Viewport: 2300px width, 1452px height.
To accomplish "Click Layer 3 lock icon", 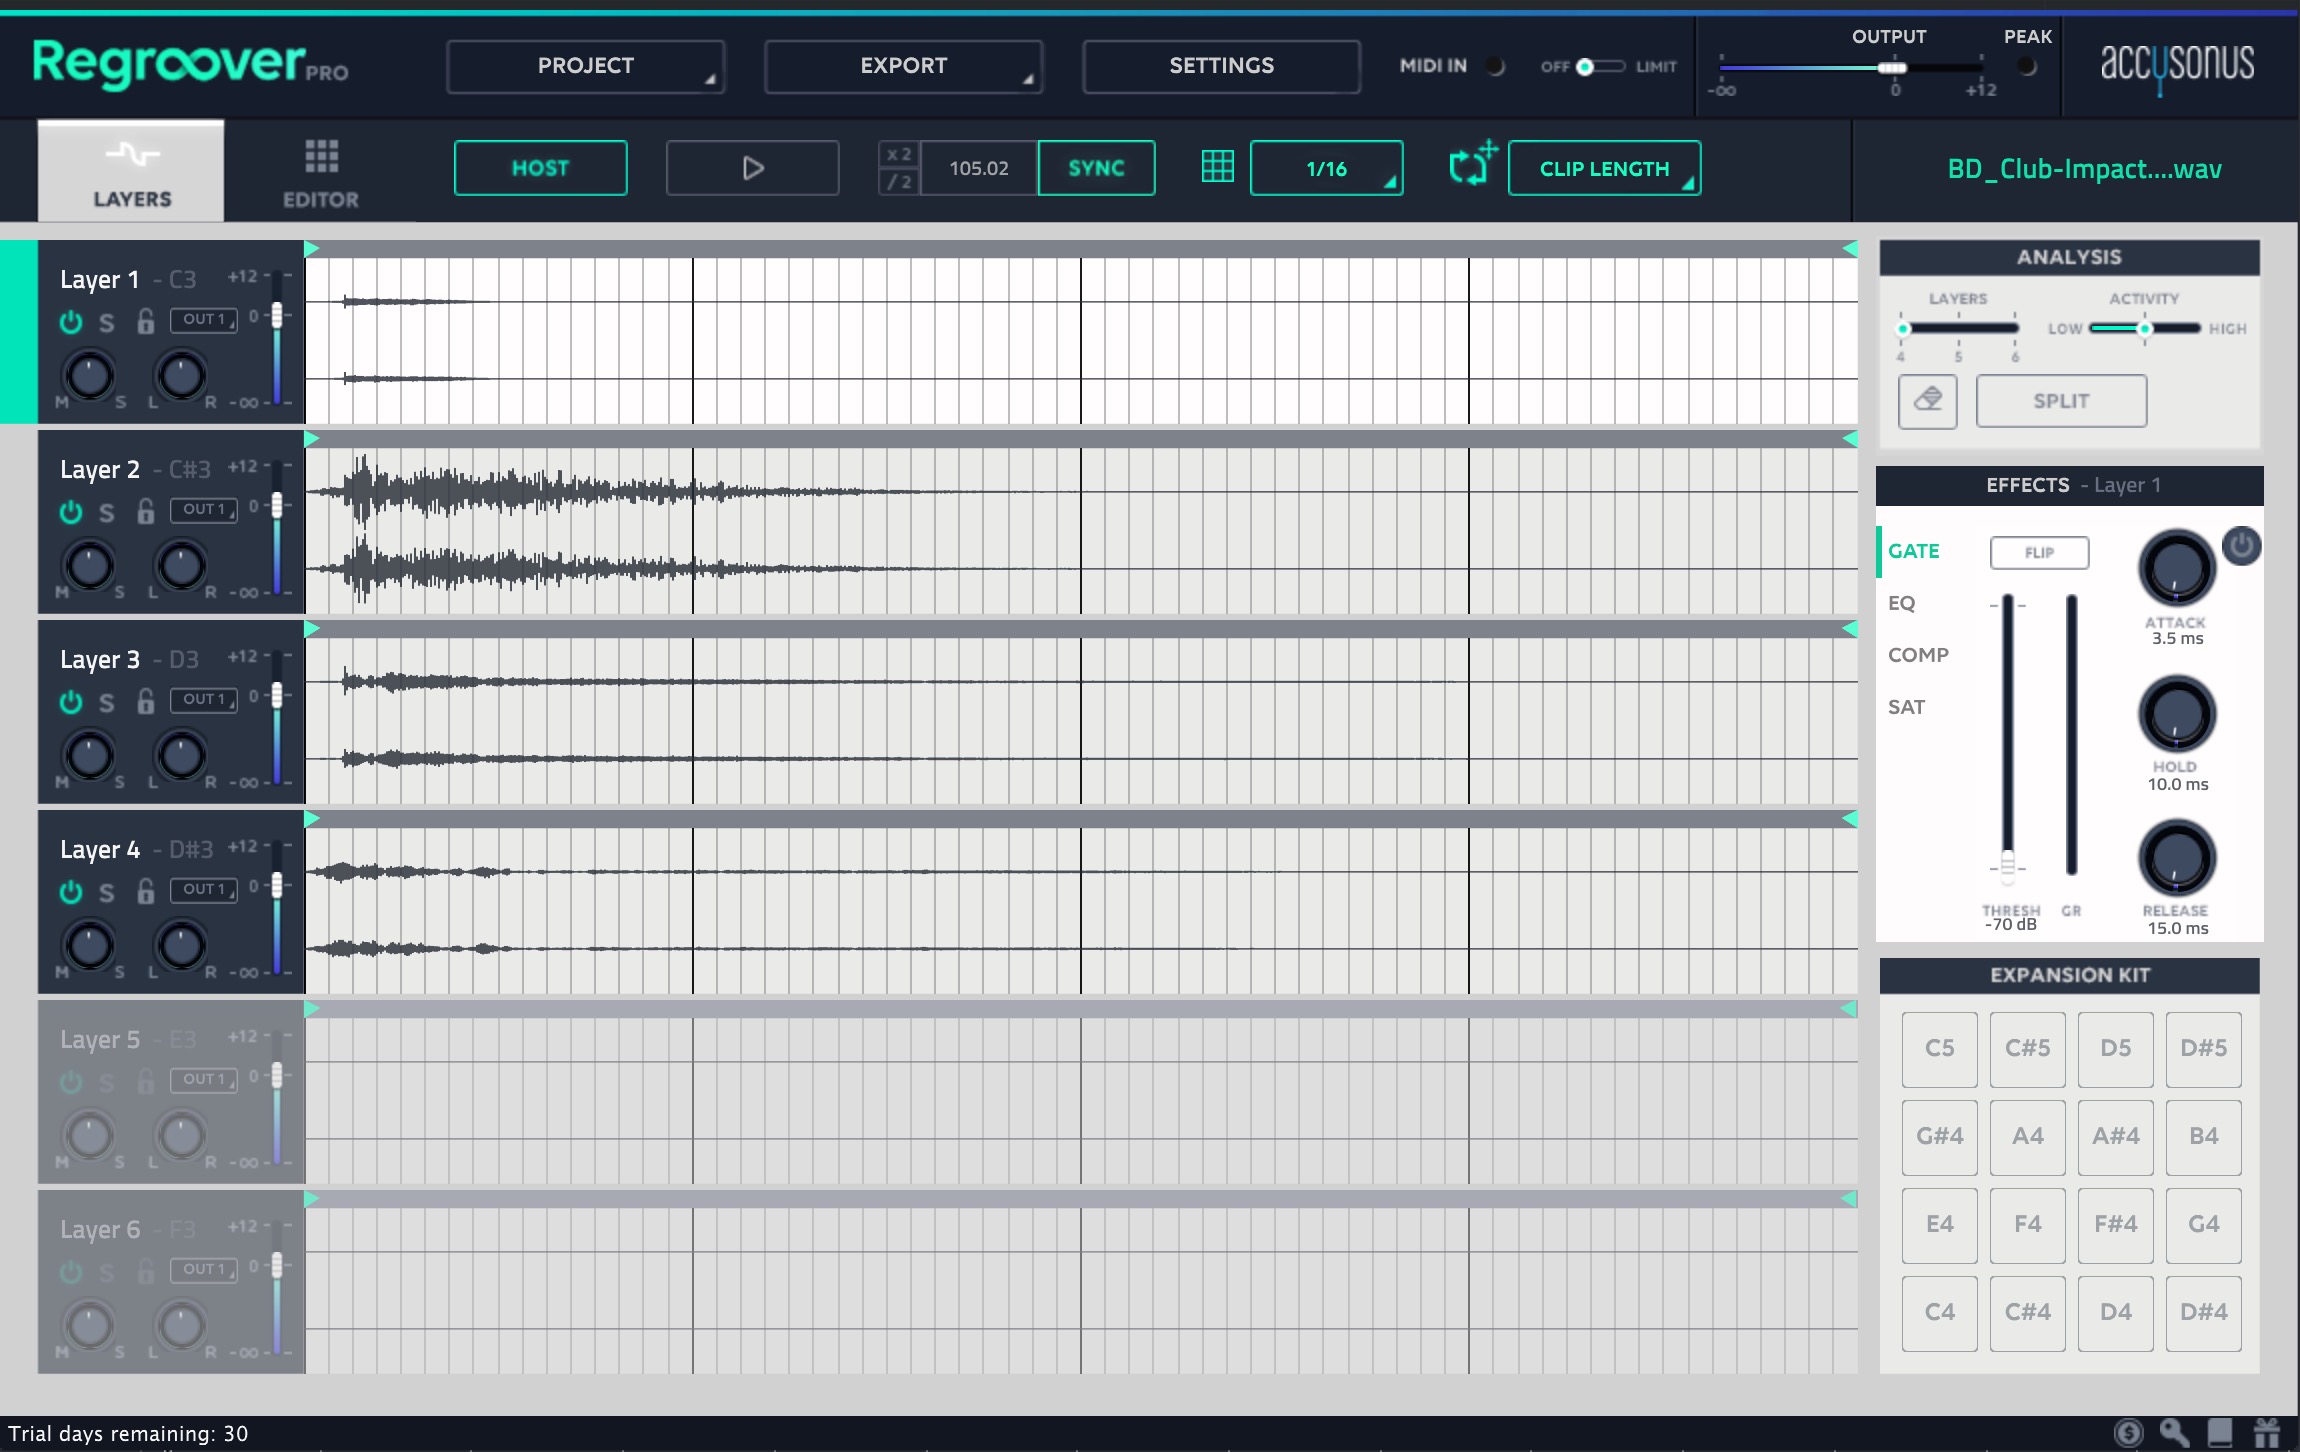I will point(146,701).
